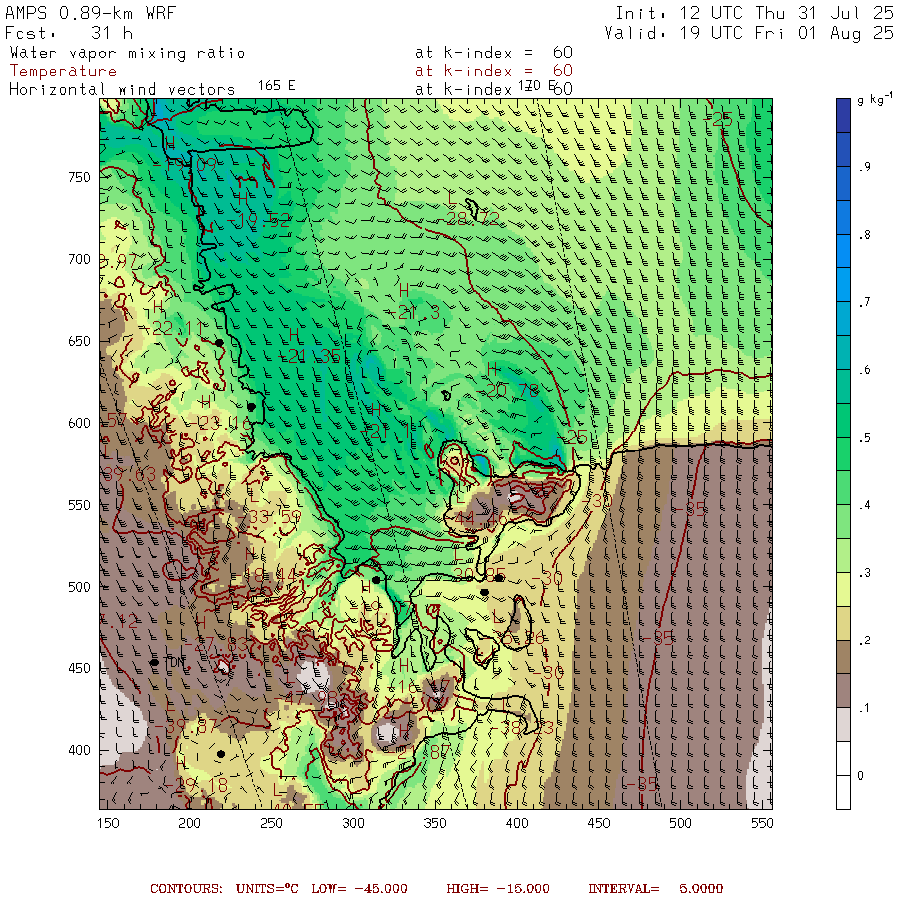Image resolution: width=900 pixels, height=900 pixels.
Task: Click the '165 E' longitude label
Action: coord(276,86)
